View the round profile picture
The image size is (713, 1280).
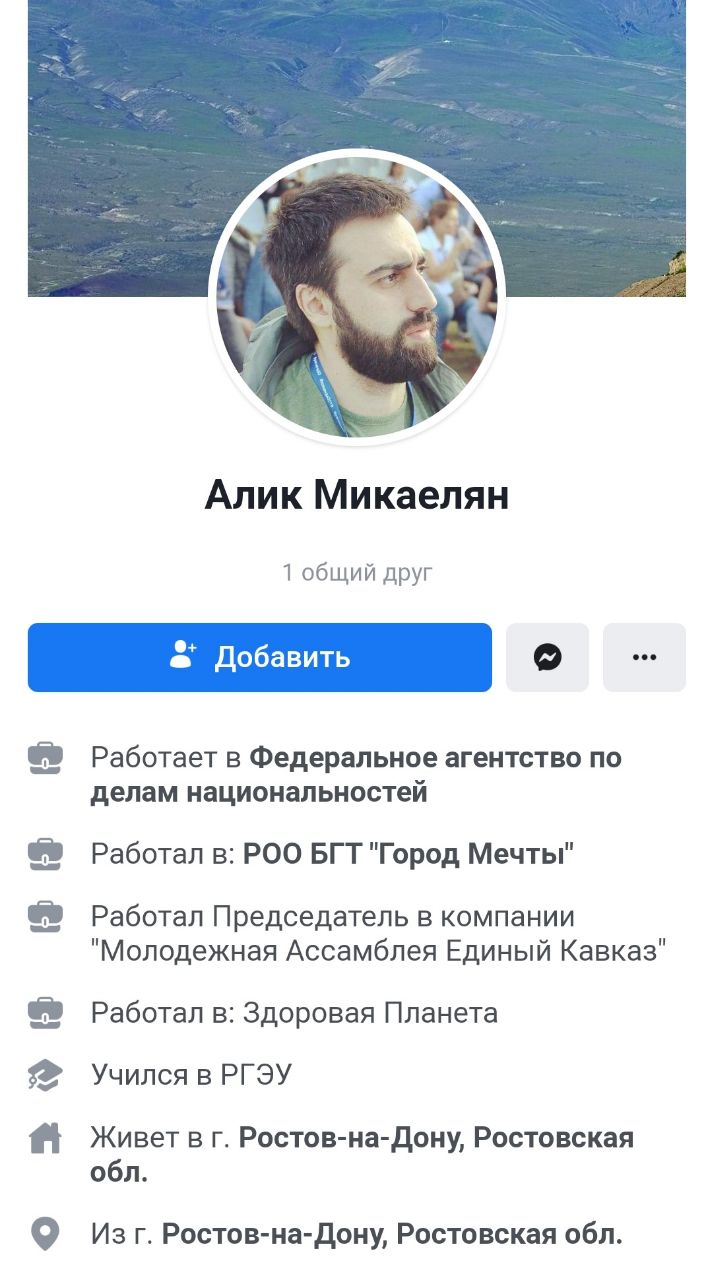pos(357,297)
